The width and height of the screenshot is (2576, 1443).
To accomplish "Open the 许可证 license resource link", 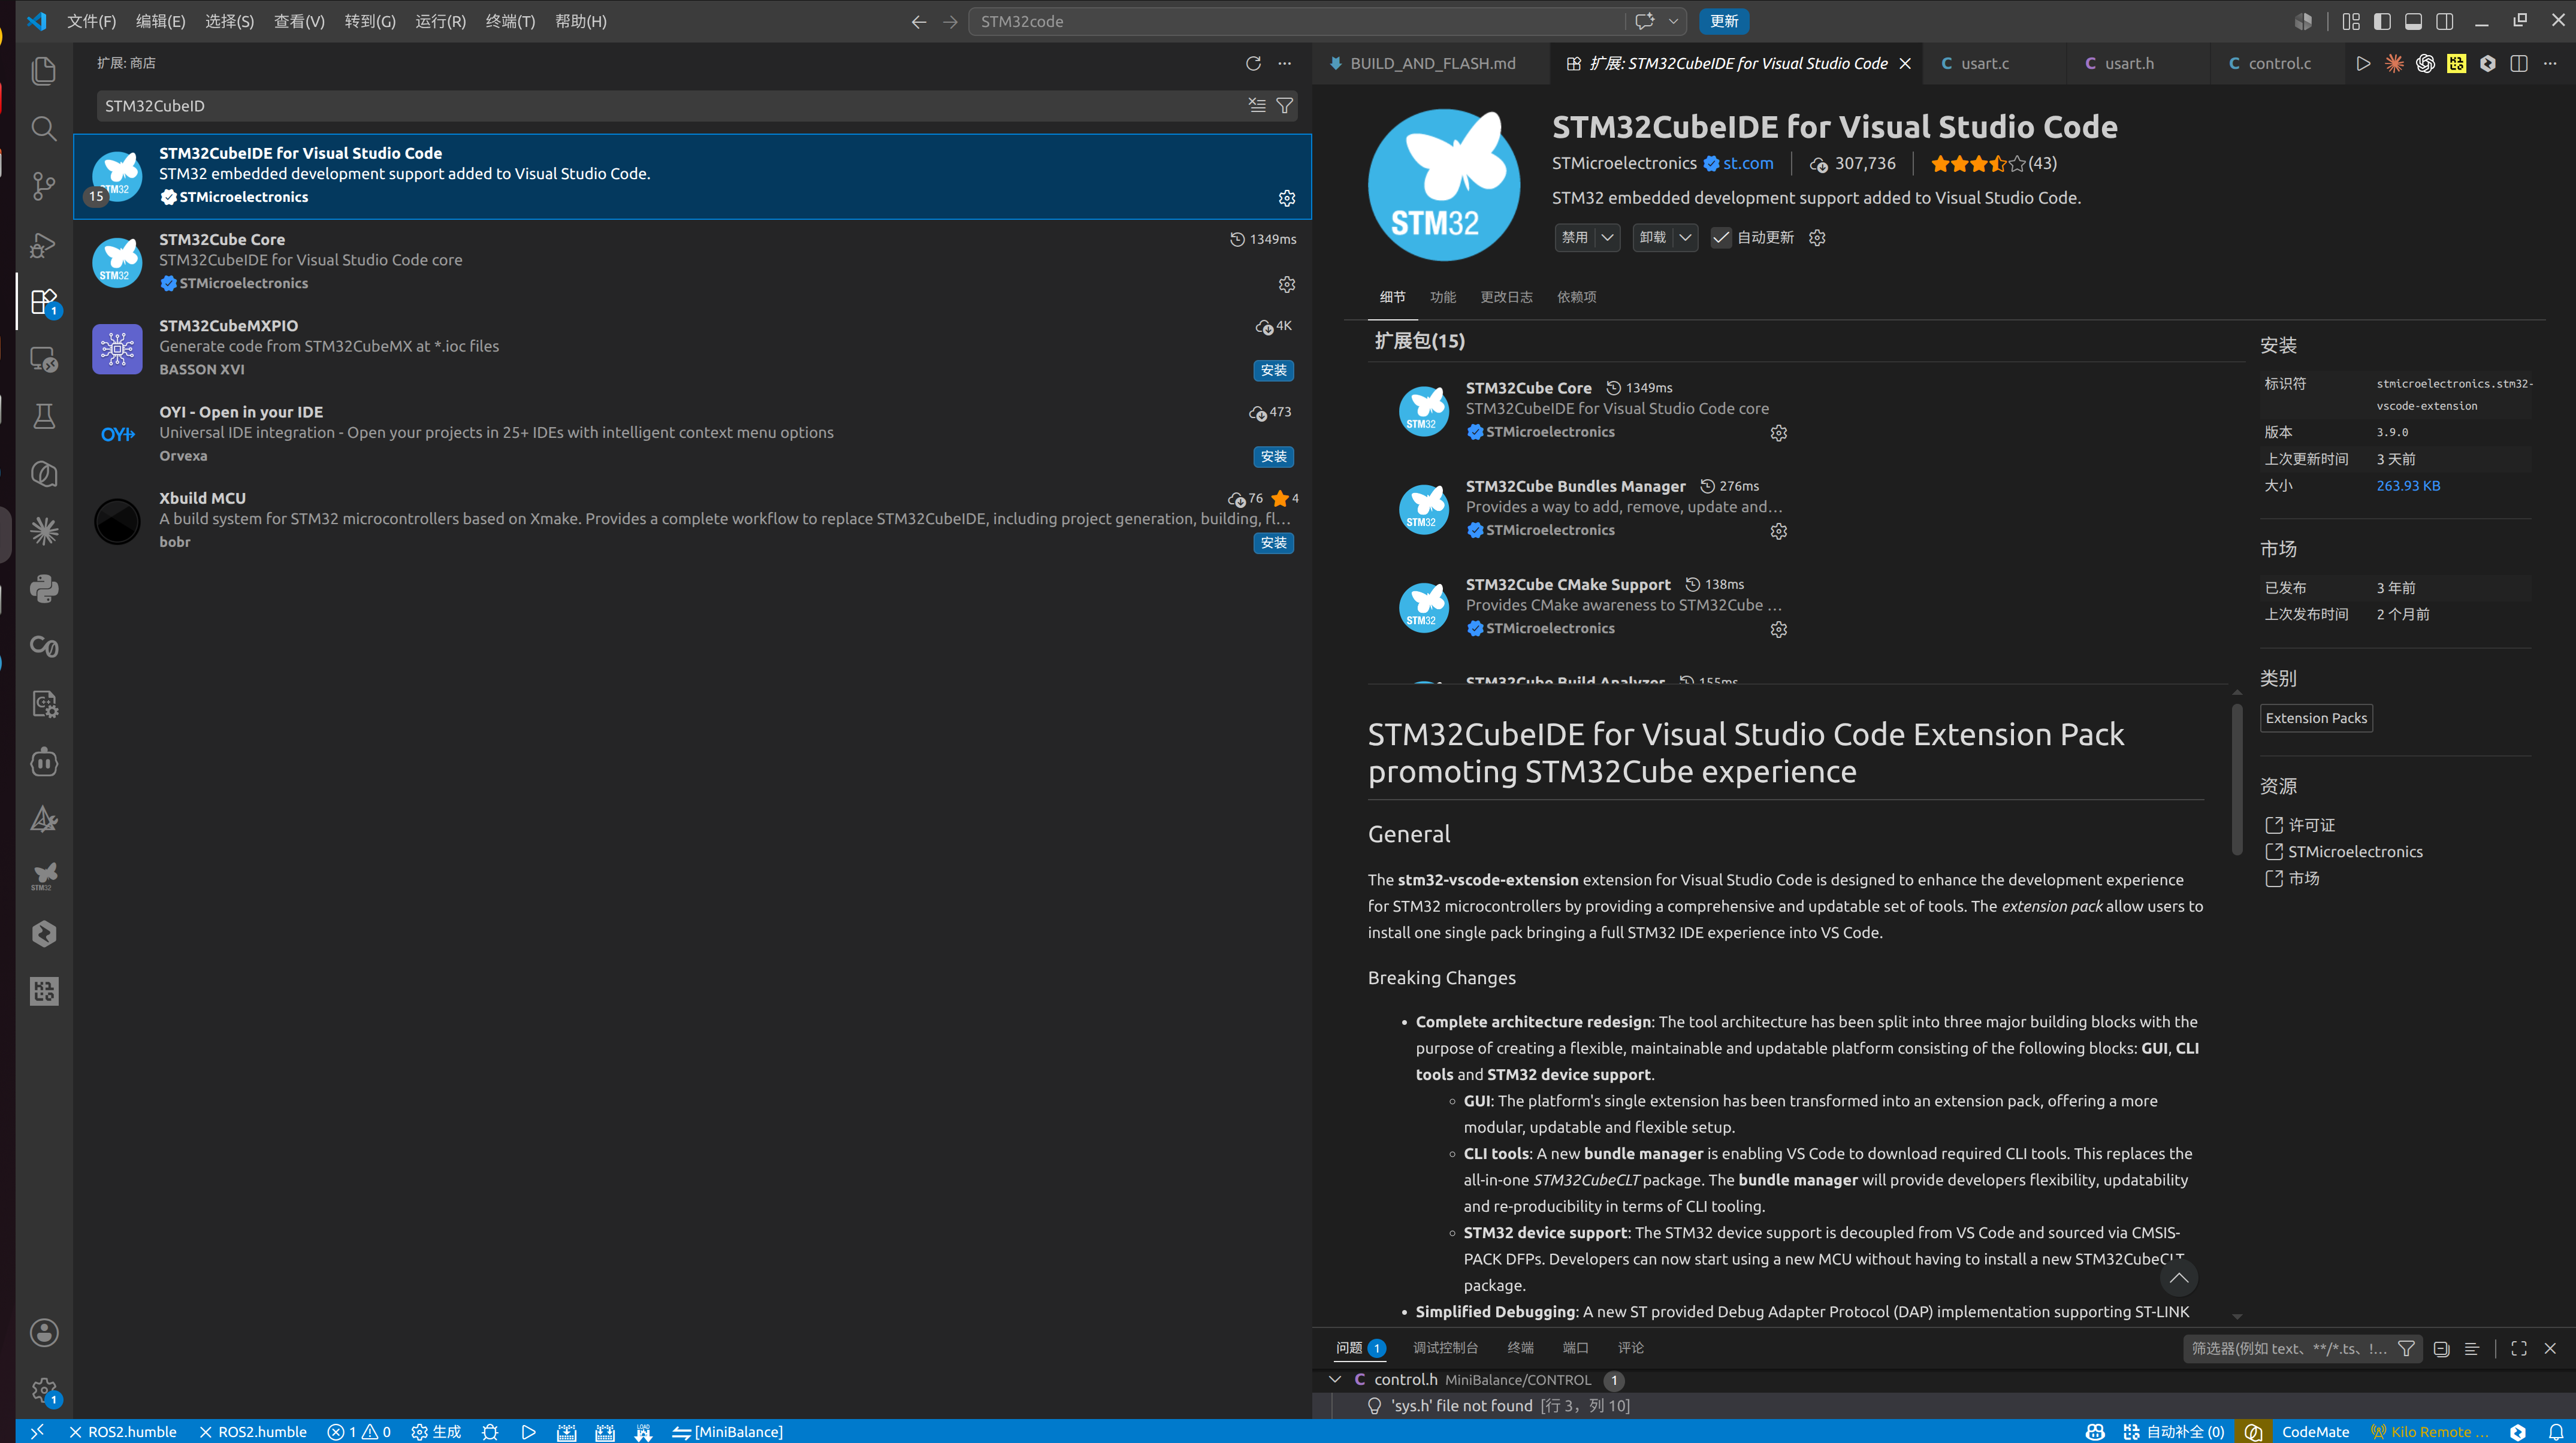I will (x=2311, y=825).
